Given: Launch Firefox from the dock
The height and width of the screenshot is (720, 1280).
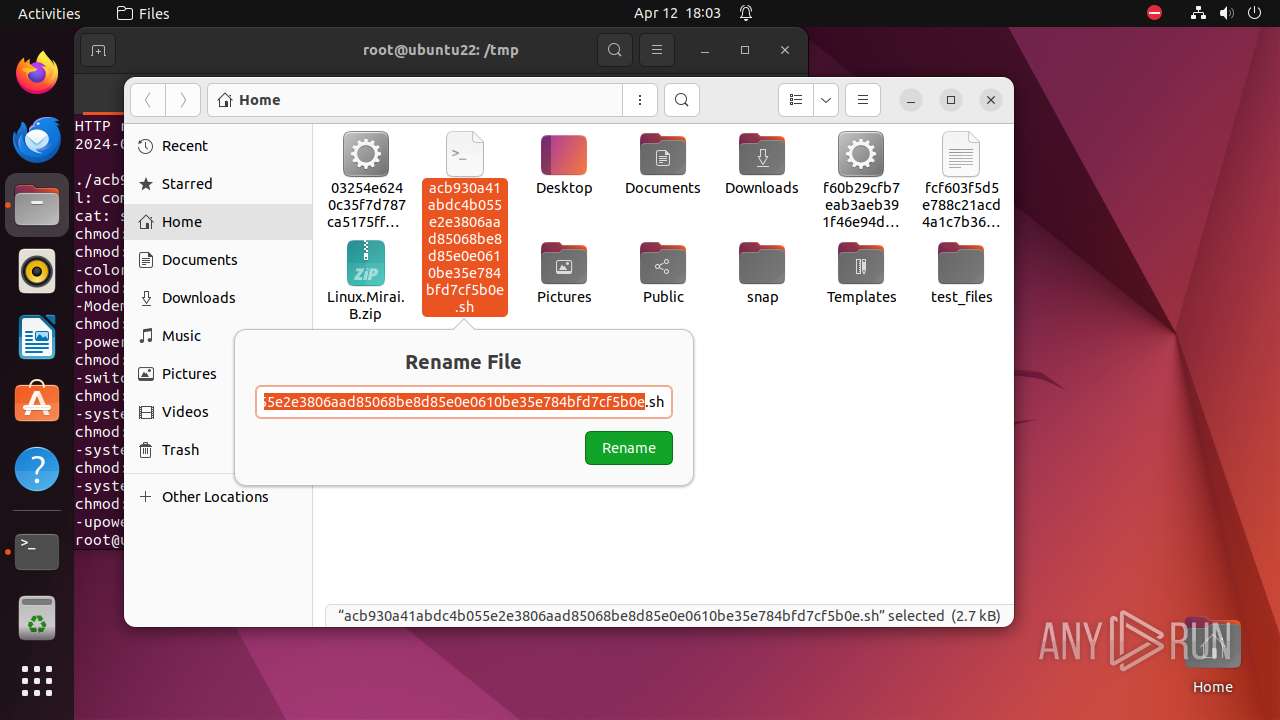Looking at the screenshot, I should point(37,73).
